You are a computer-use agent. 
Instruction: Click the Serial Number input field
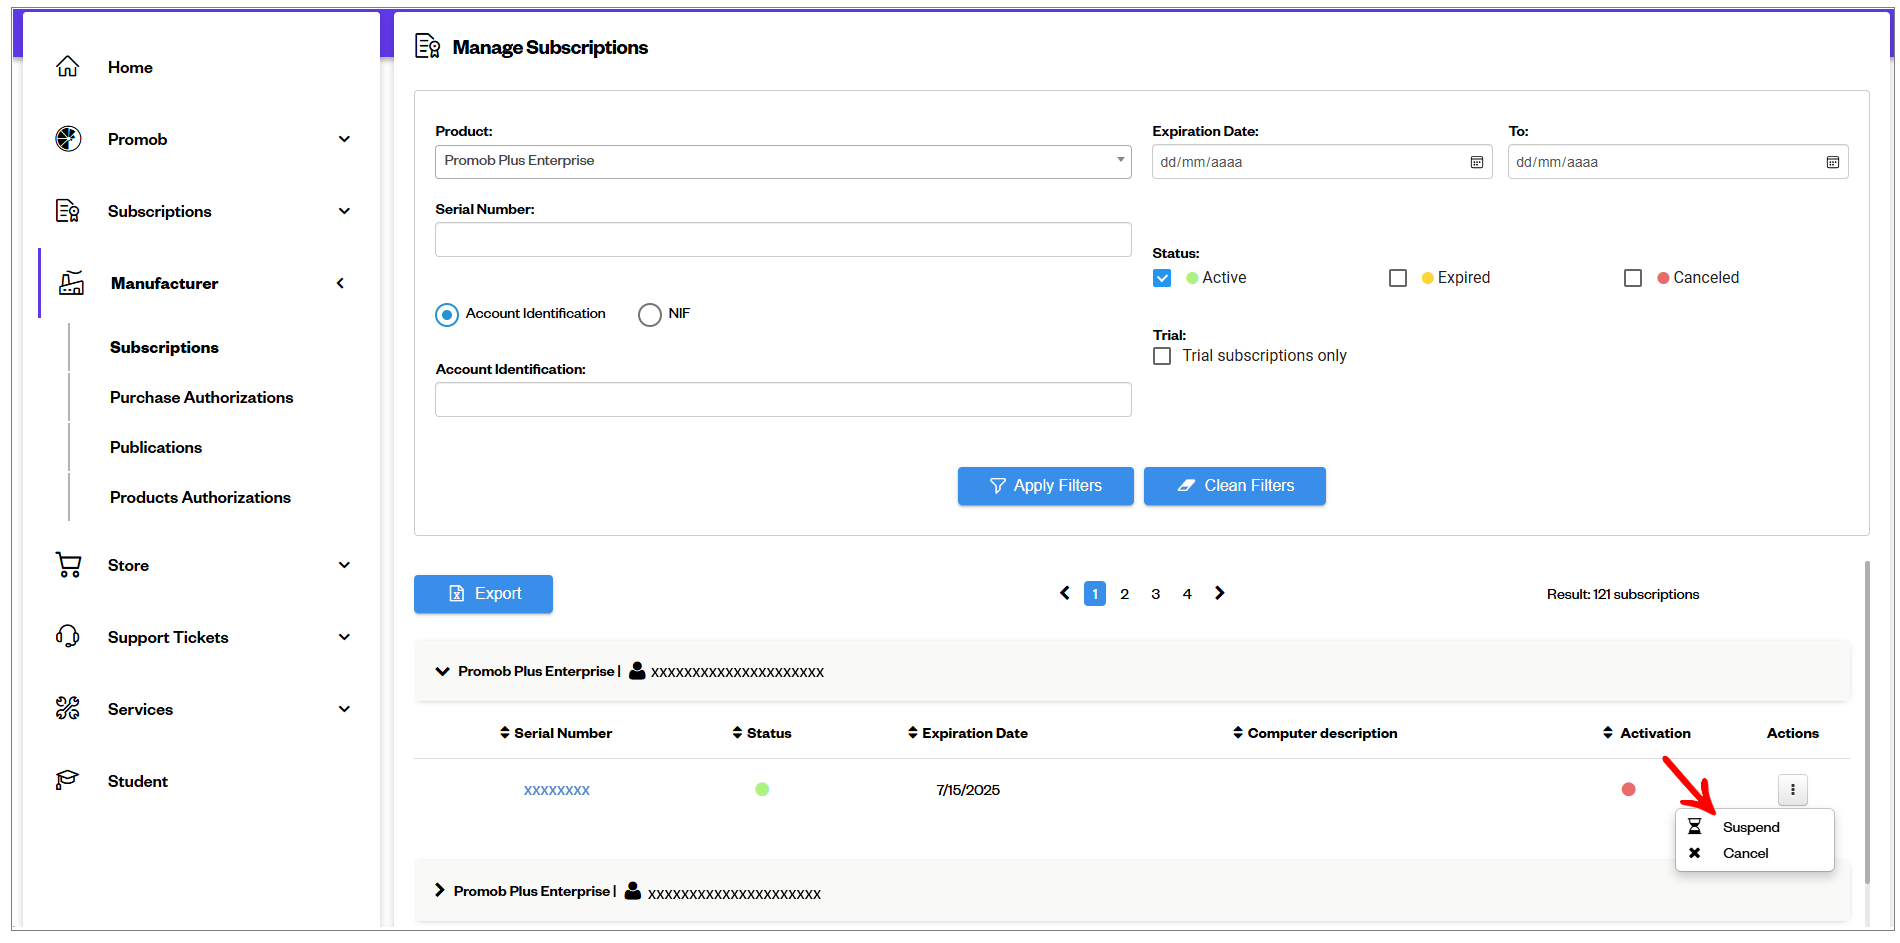pyautogui.click(x=783, y=240)
